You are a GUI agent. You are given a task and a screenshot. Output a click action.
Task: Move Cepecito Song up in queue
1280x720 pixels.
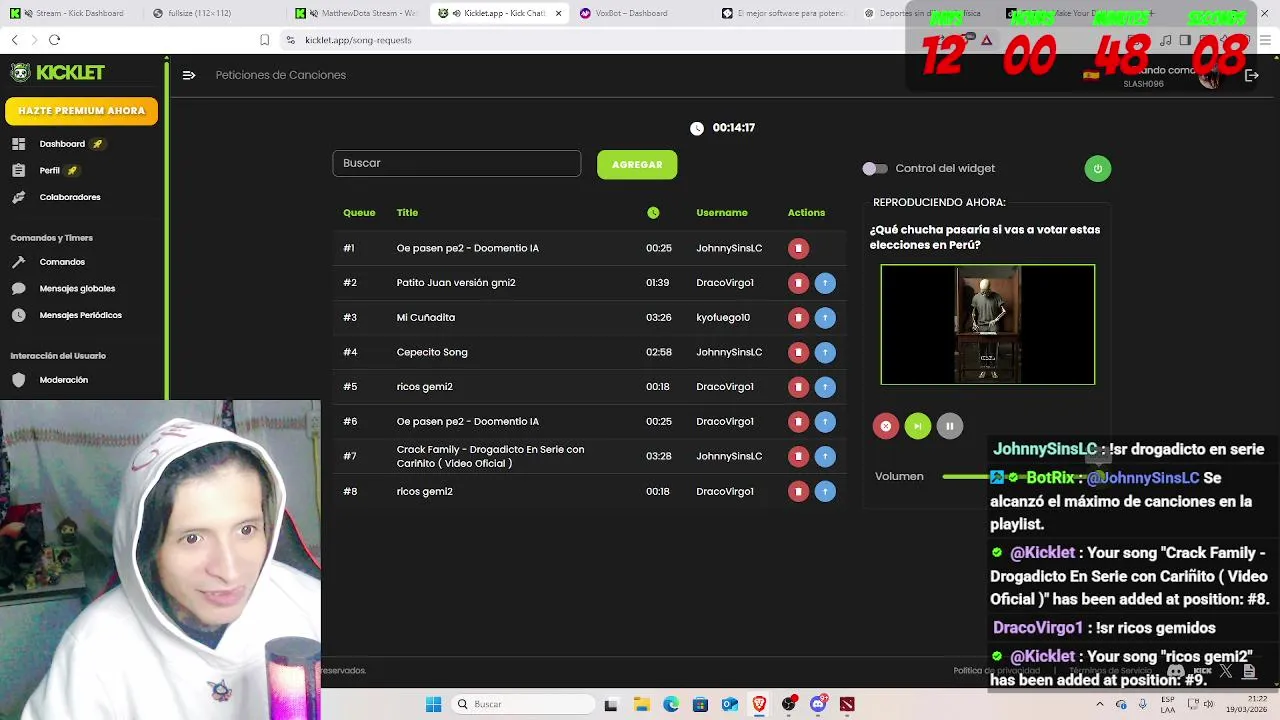point(825,352)
